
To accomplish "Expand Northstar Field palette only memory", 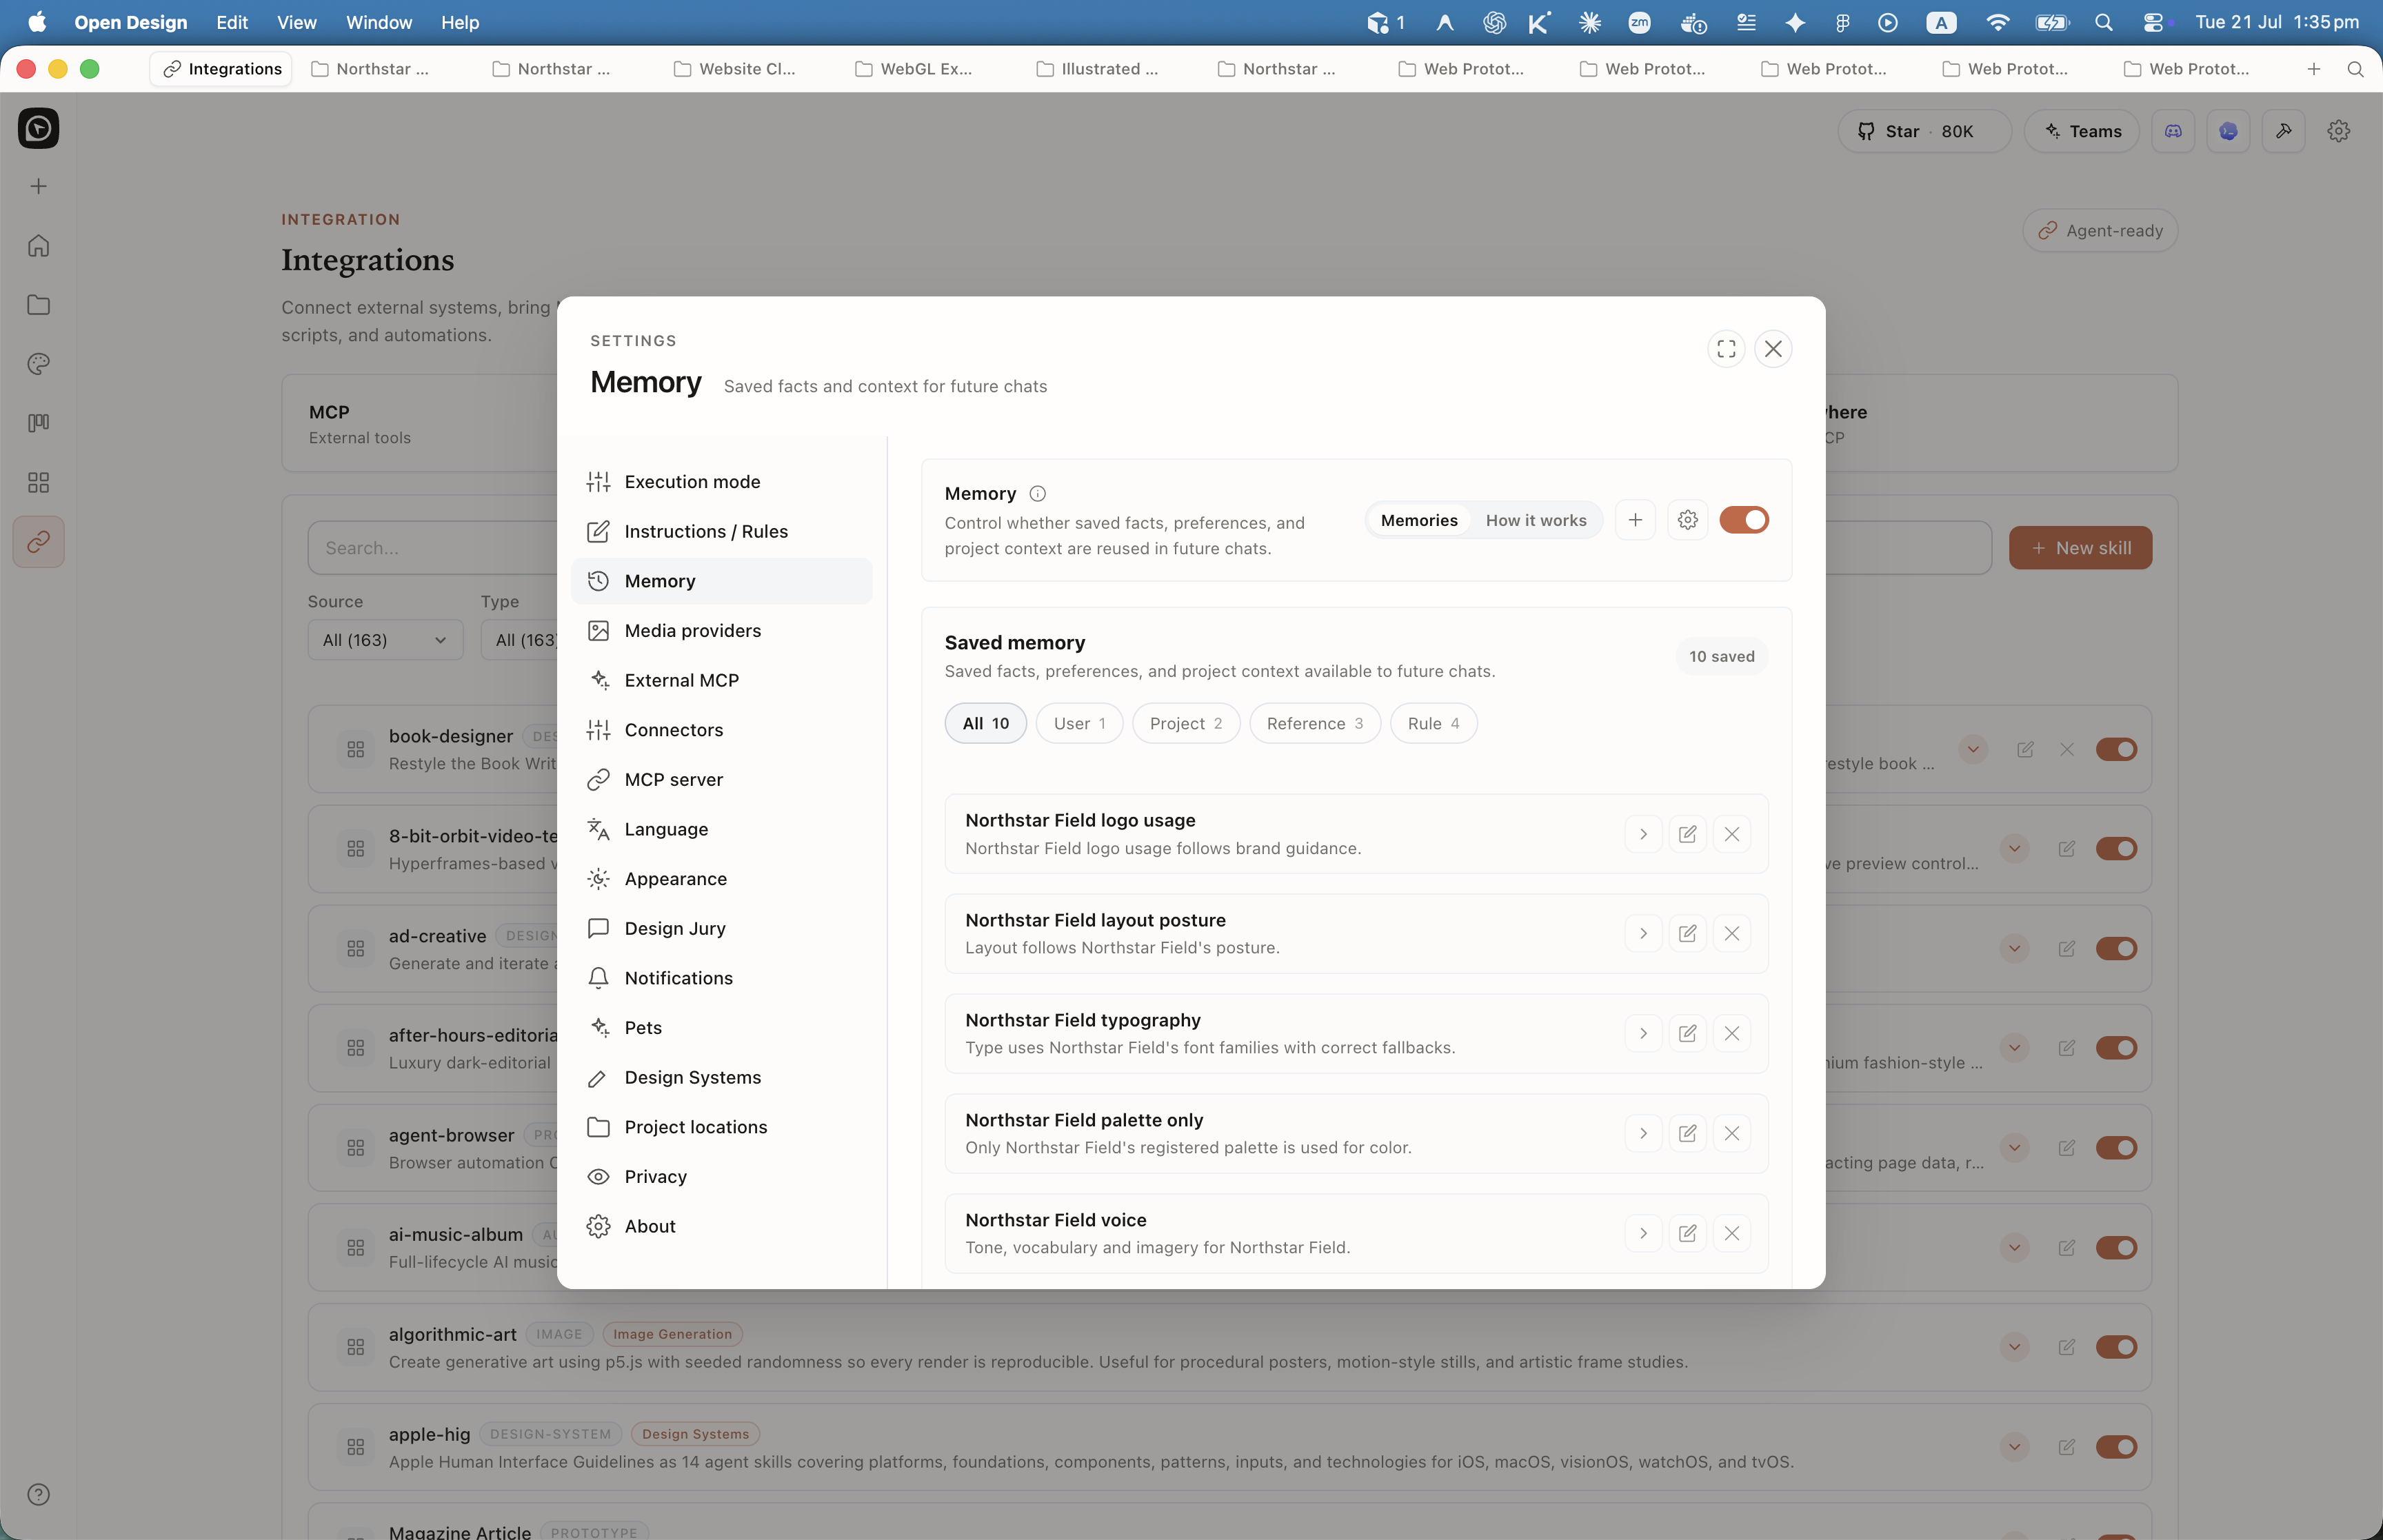I will pos(1643,1133).
